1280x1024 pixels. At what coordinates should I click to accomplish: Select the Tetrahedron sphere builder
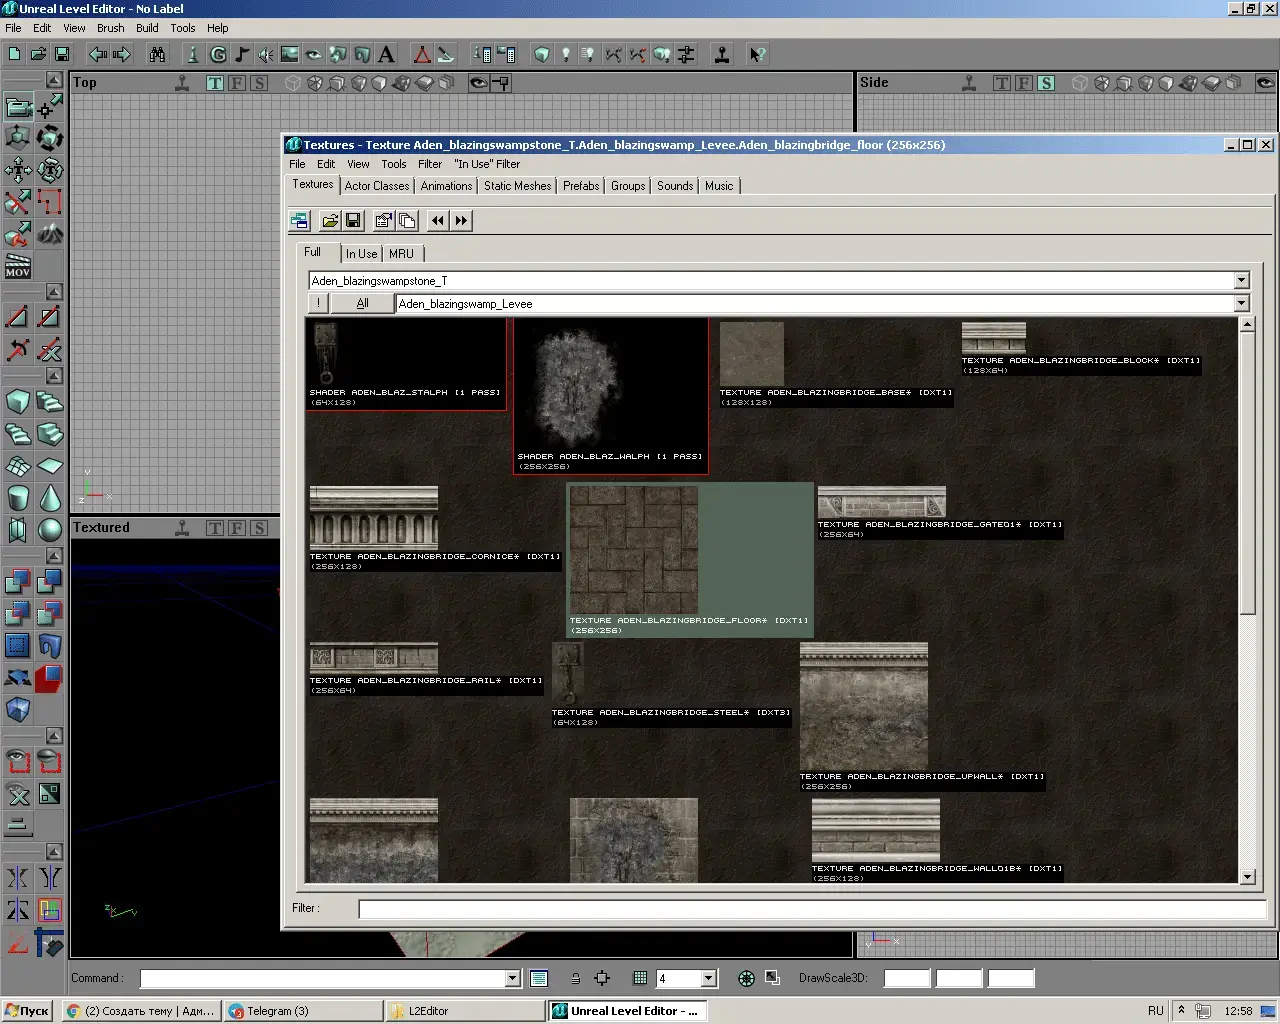50,530
